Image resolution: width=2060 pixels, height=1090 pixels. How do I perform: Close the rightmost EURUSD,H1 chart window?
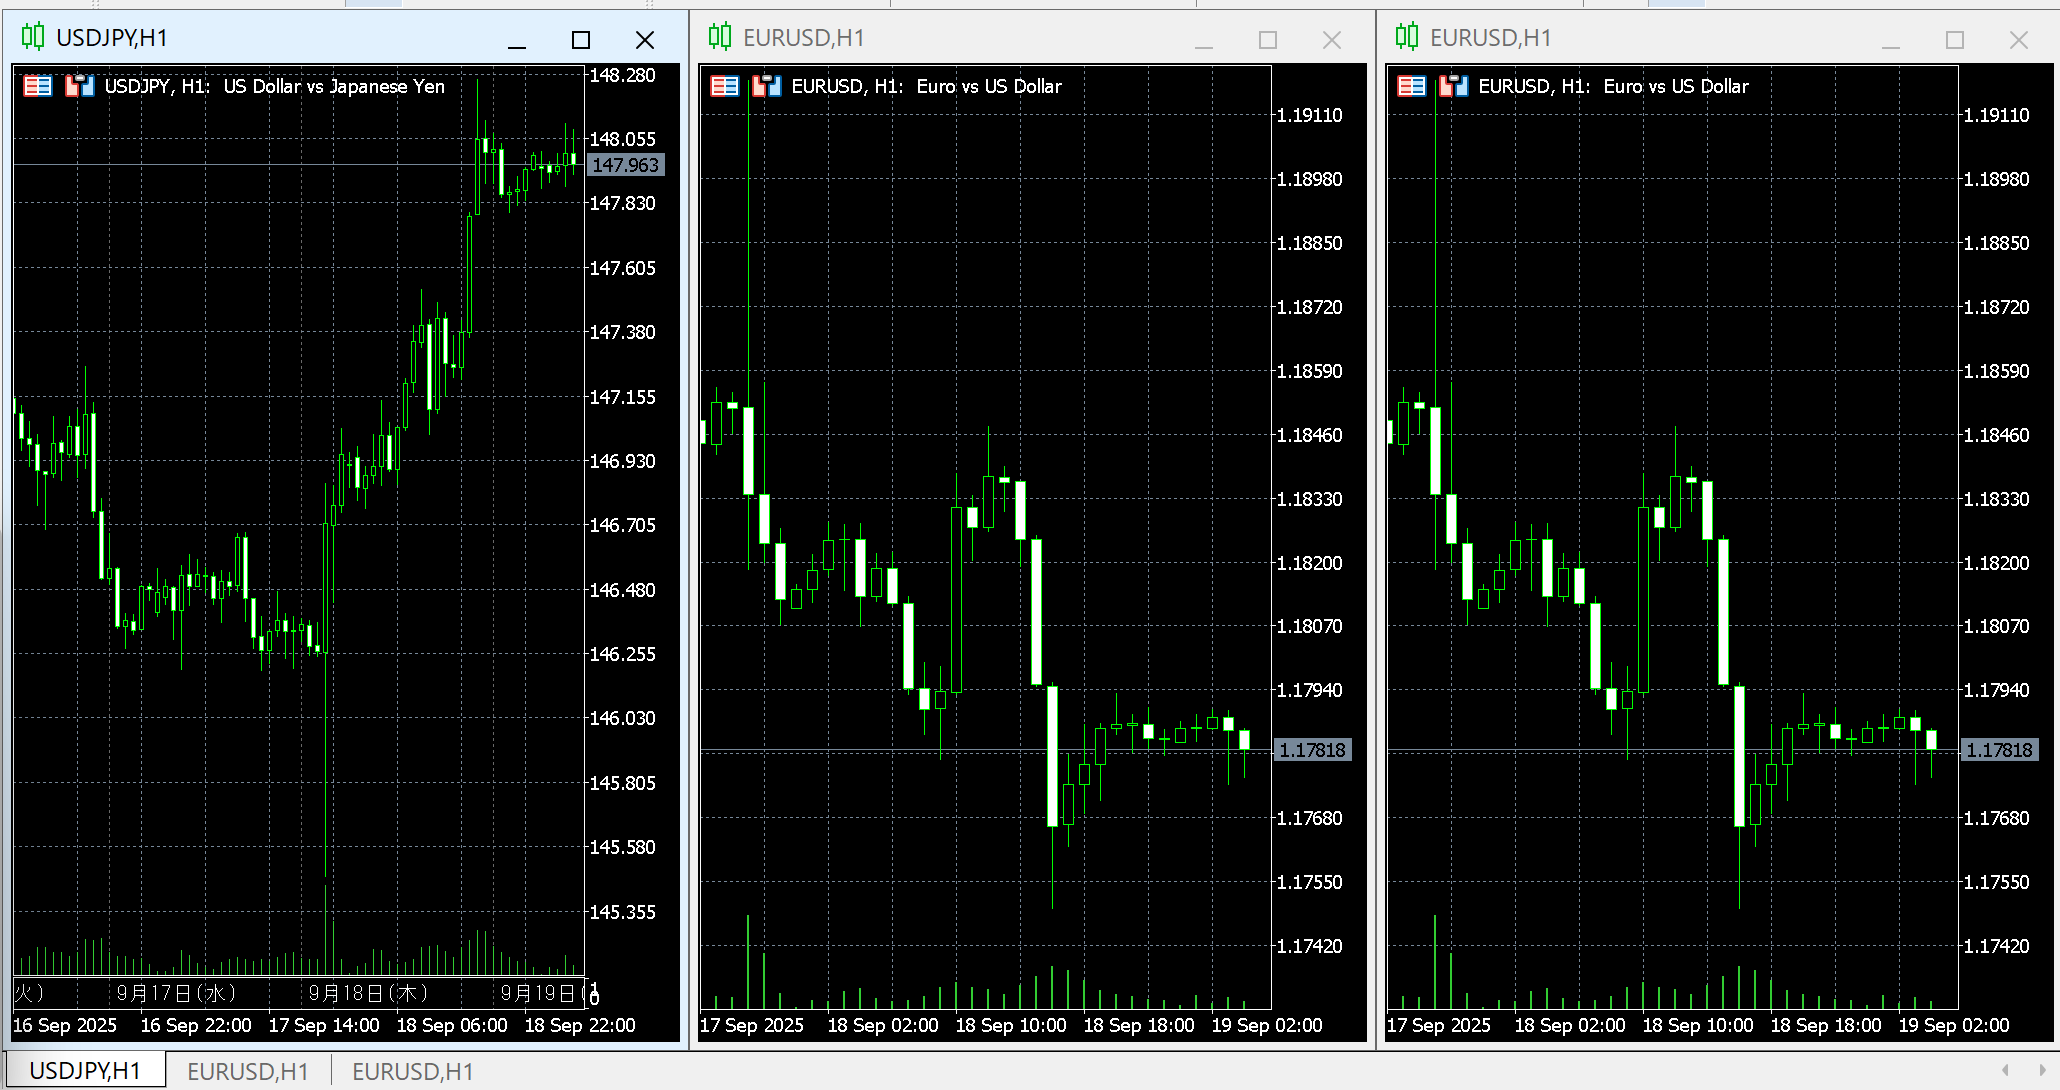click(2019, 40)
